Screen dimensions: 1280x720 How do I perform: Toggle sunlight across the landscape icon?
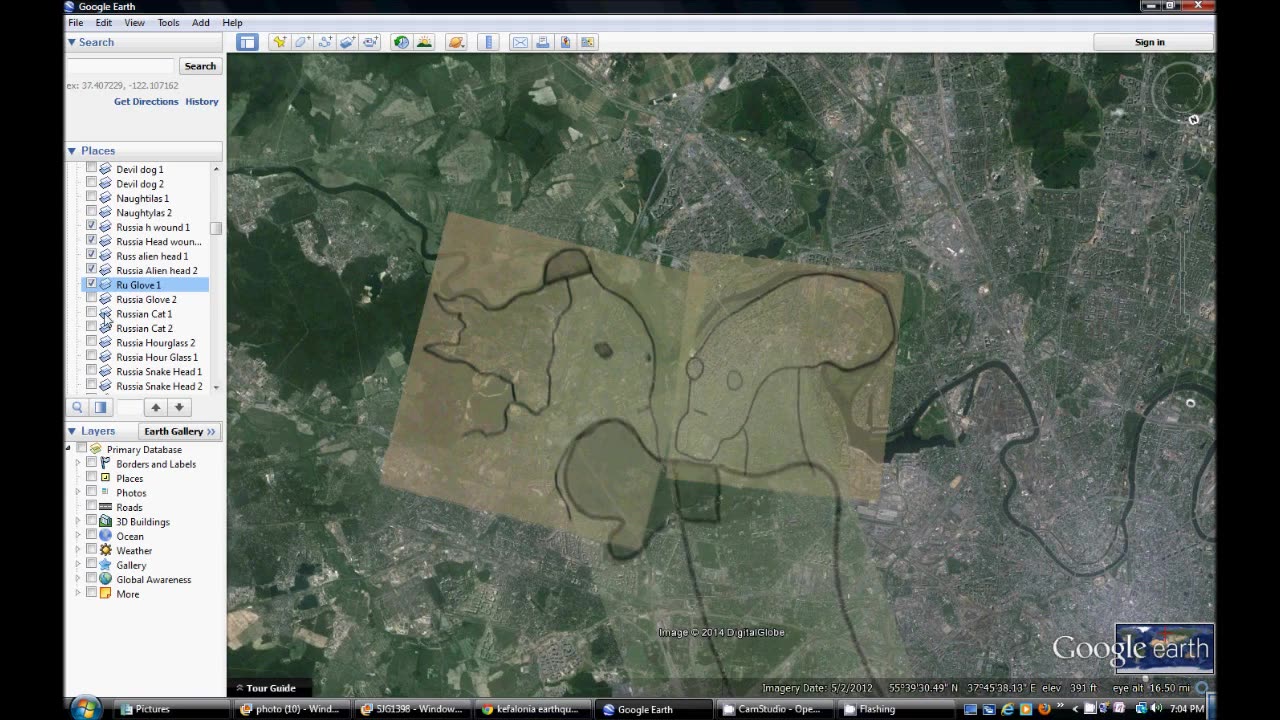click(x=424, y=42)
